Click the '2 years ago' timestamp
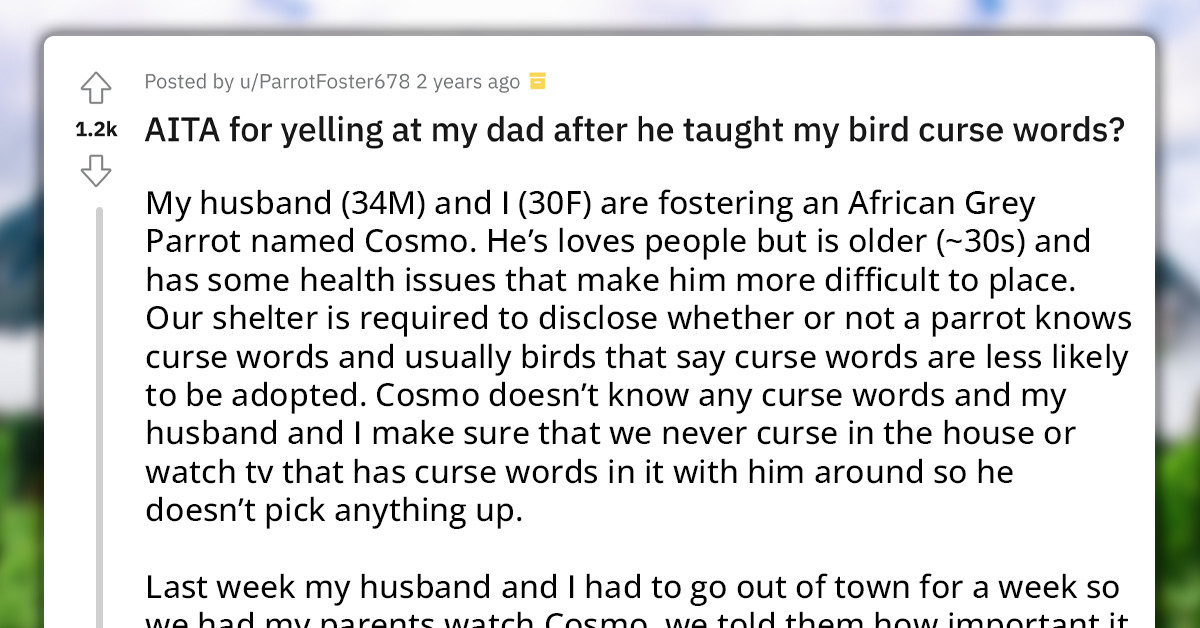The image size is (1200, 628). click(468, 81)
